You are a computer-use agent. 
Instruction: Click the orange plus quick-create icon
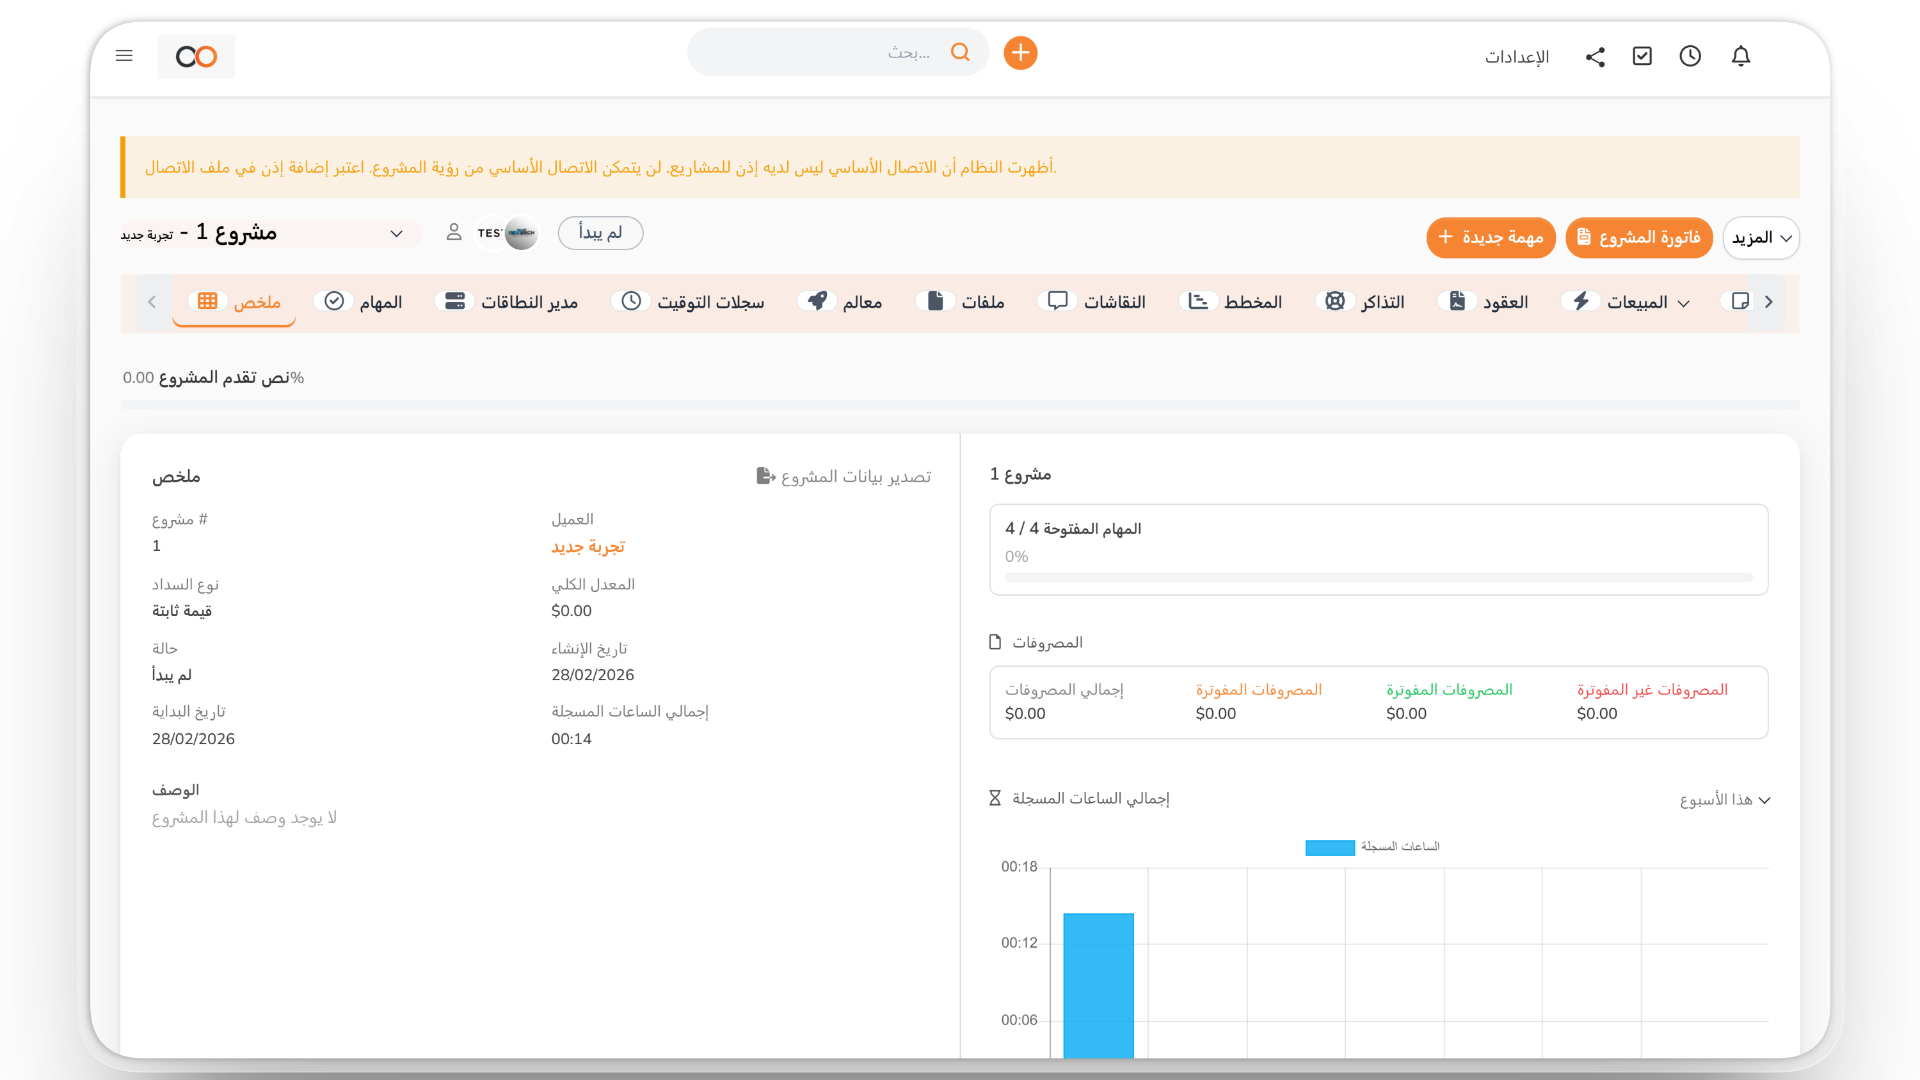(x=1020, y=53)
